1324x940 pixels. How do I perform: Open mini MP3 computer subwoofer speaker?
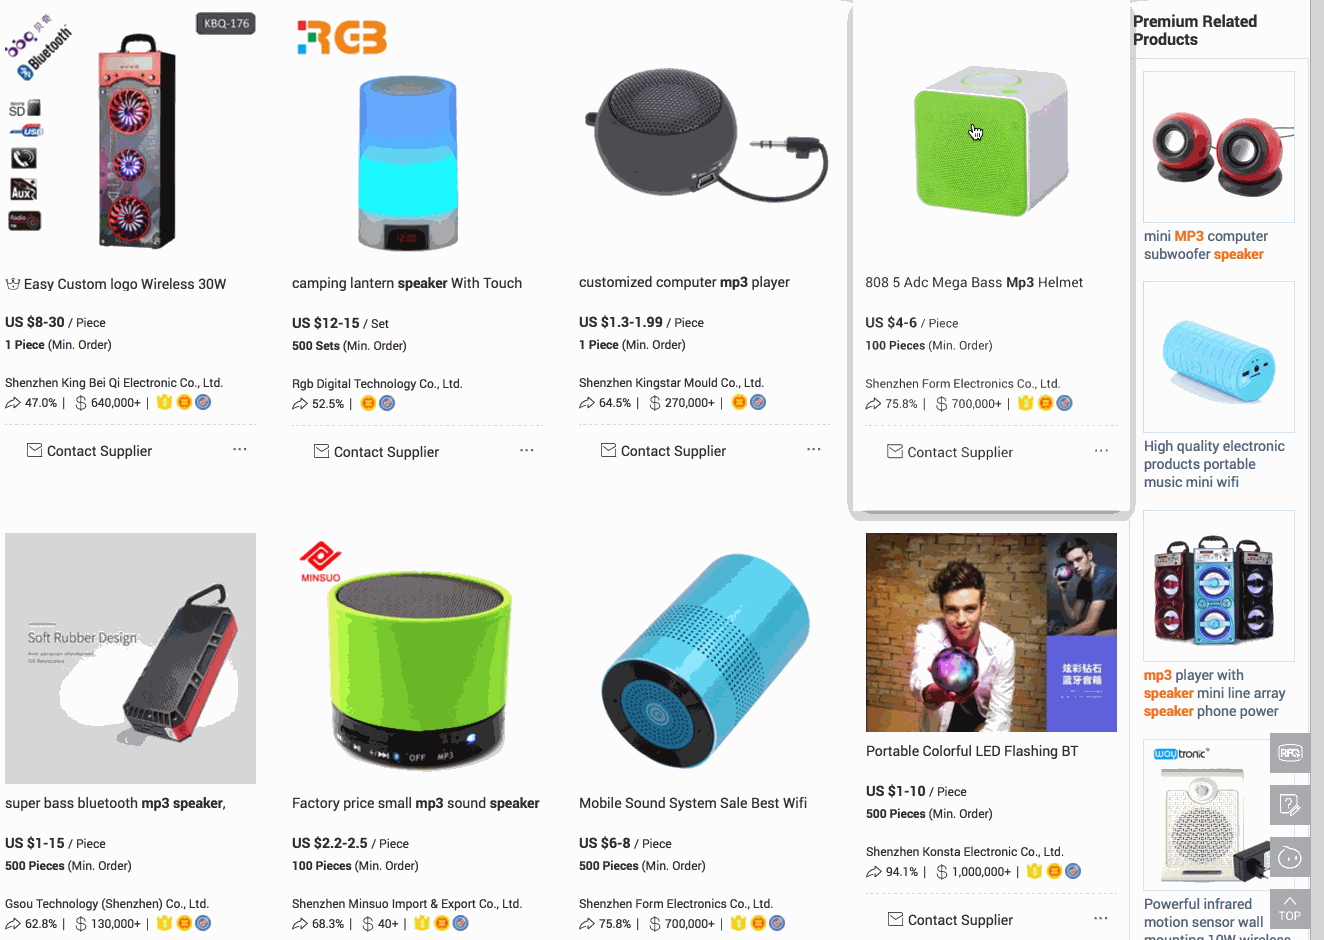click(x=1205, y=245)
